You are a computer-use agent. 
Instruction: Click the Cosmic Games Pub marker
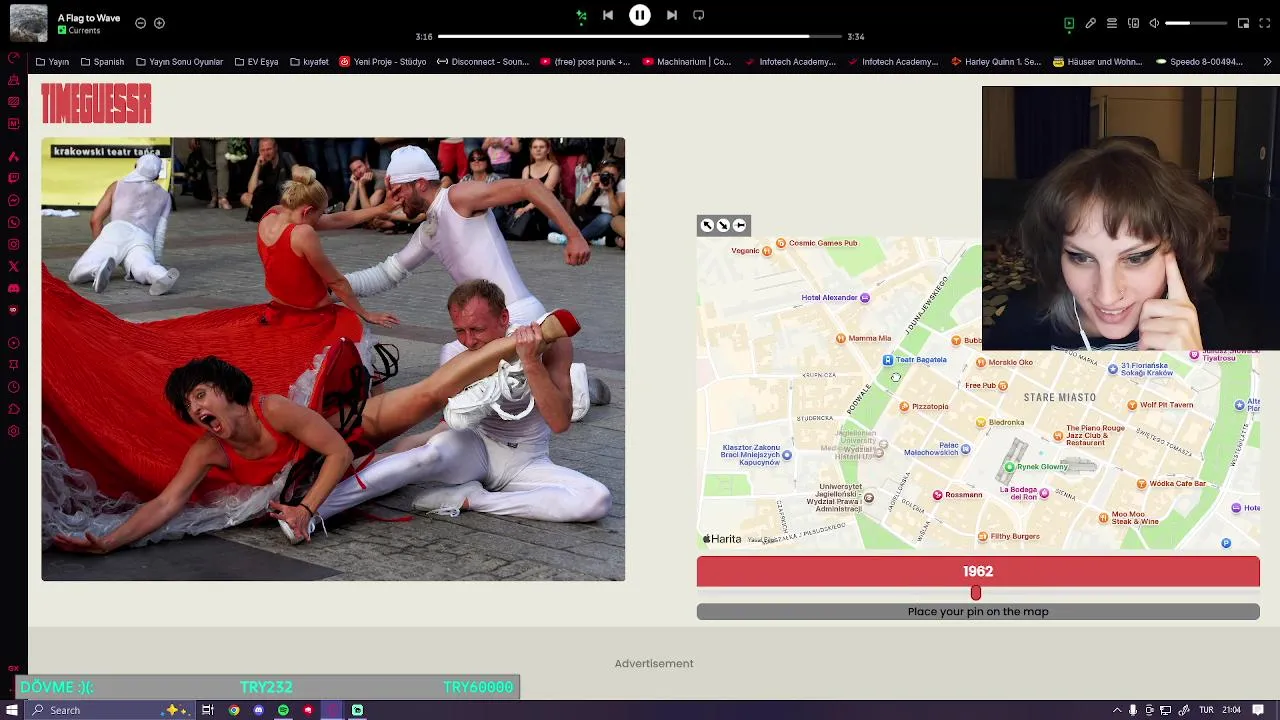[x=781, y=243]
